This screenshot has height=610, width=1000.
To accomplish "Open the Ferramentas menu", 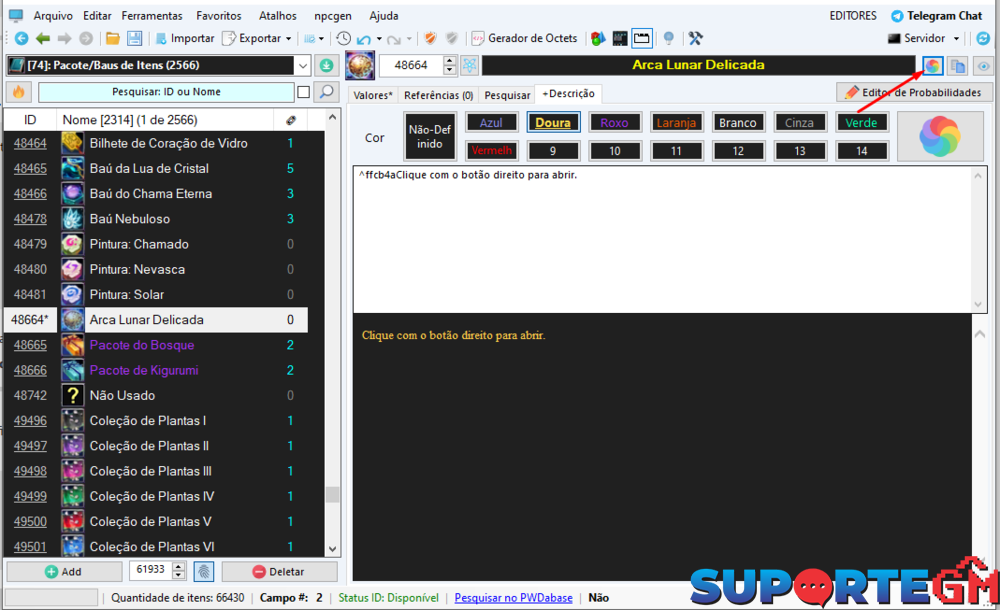I will point(152,16).
